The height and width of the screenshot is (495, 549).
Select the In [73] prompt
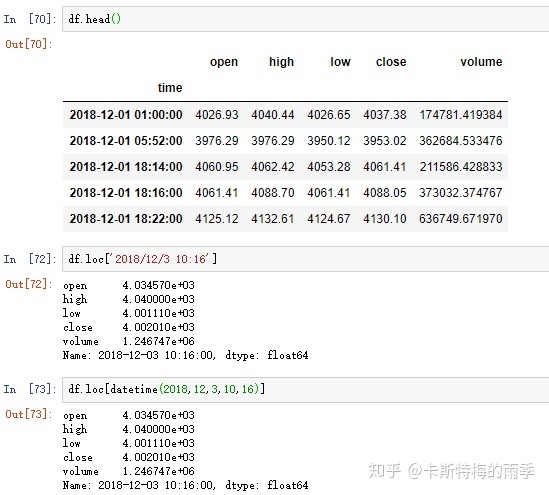pos(30,389)
